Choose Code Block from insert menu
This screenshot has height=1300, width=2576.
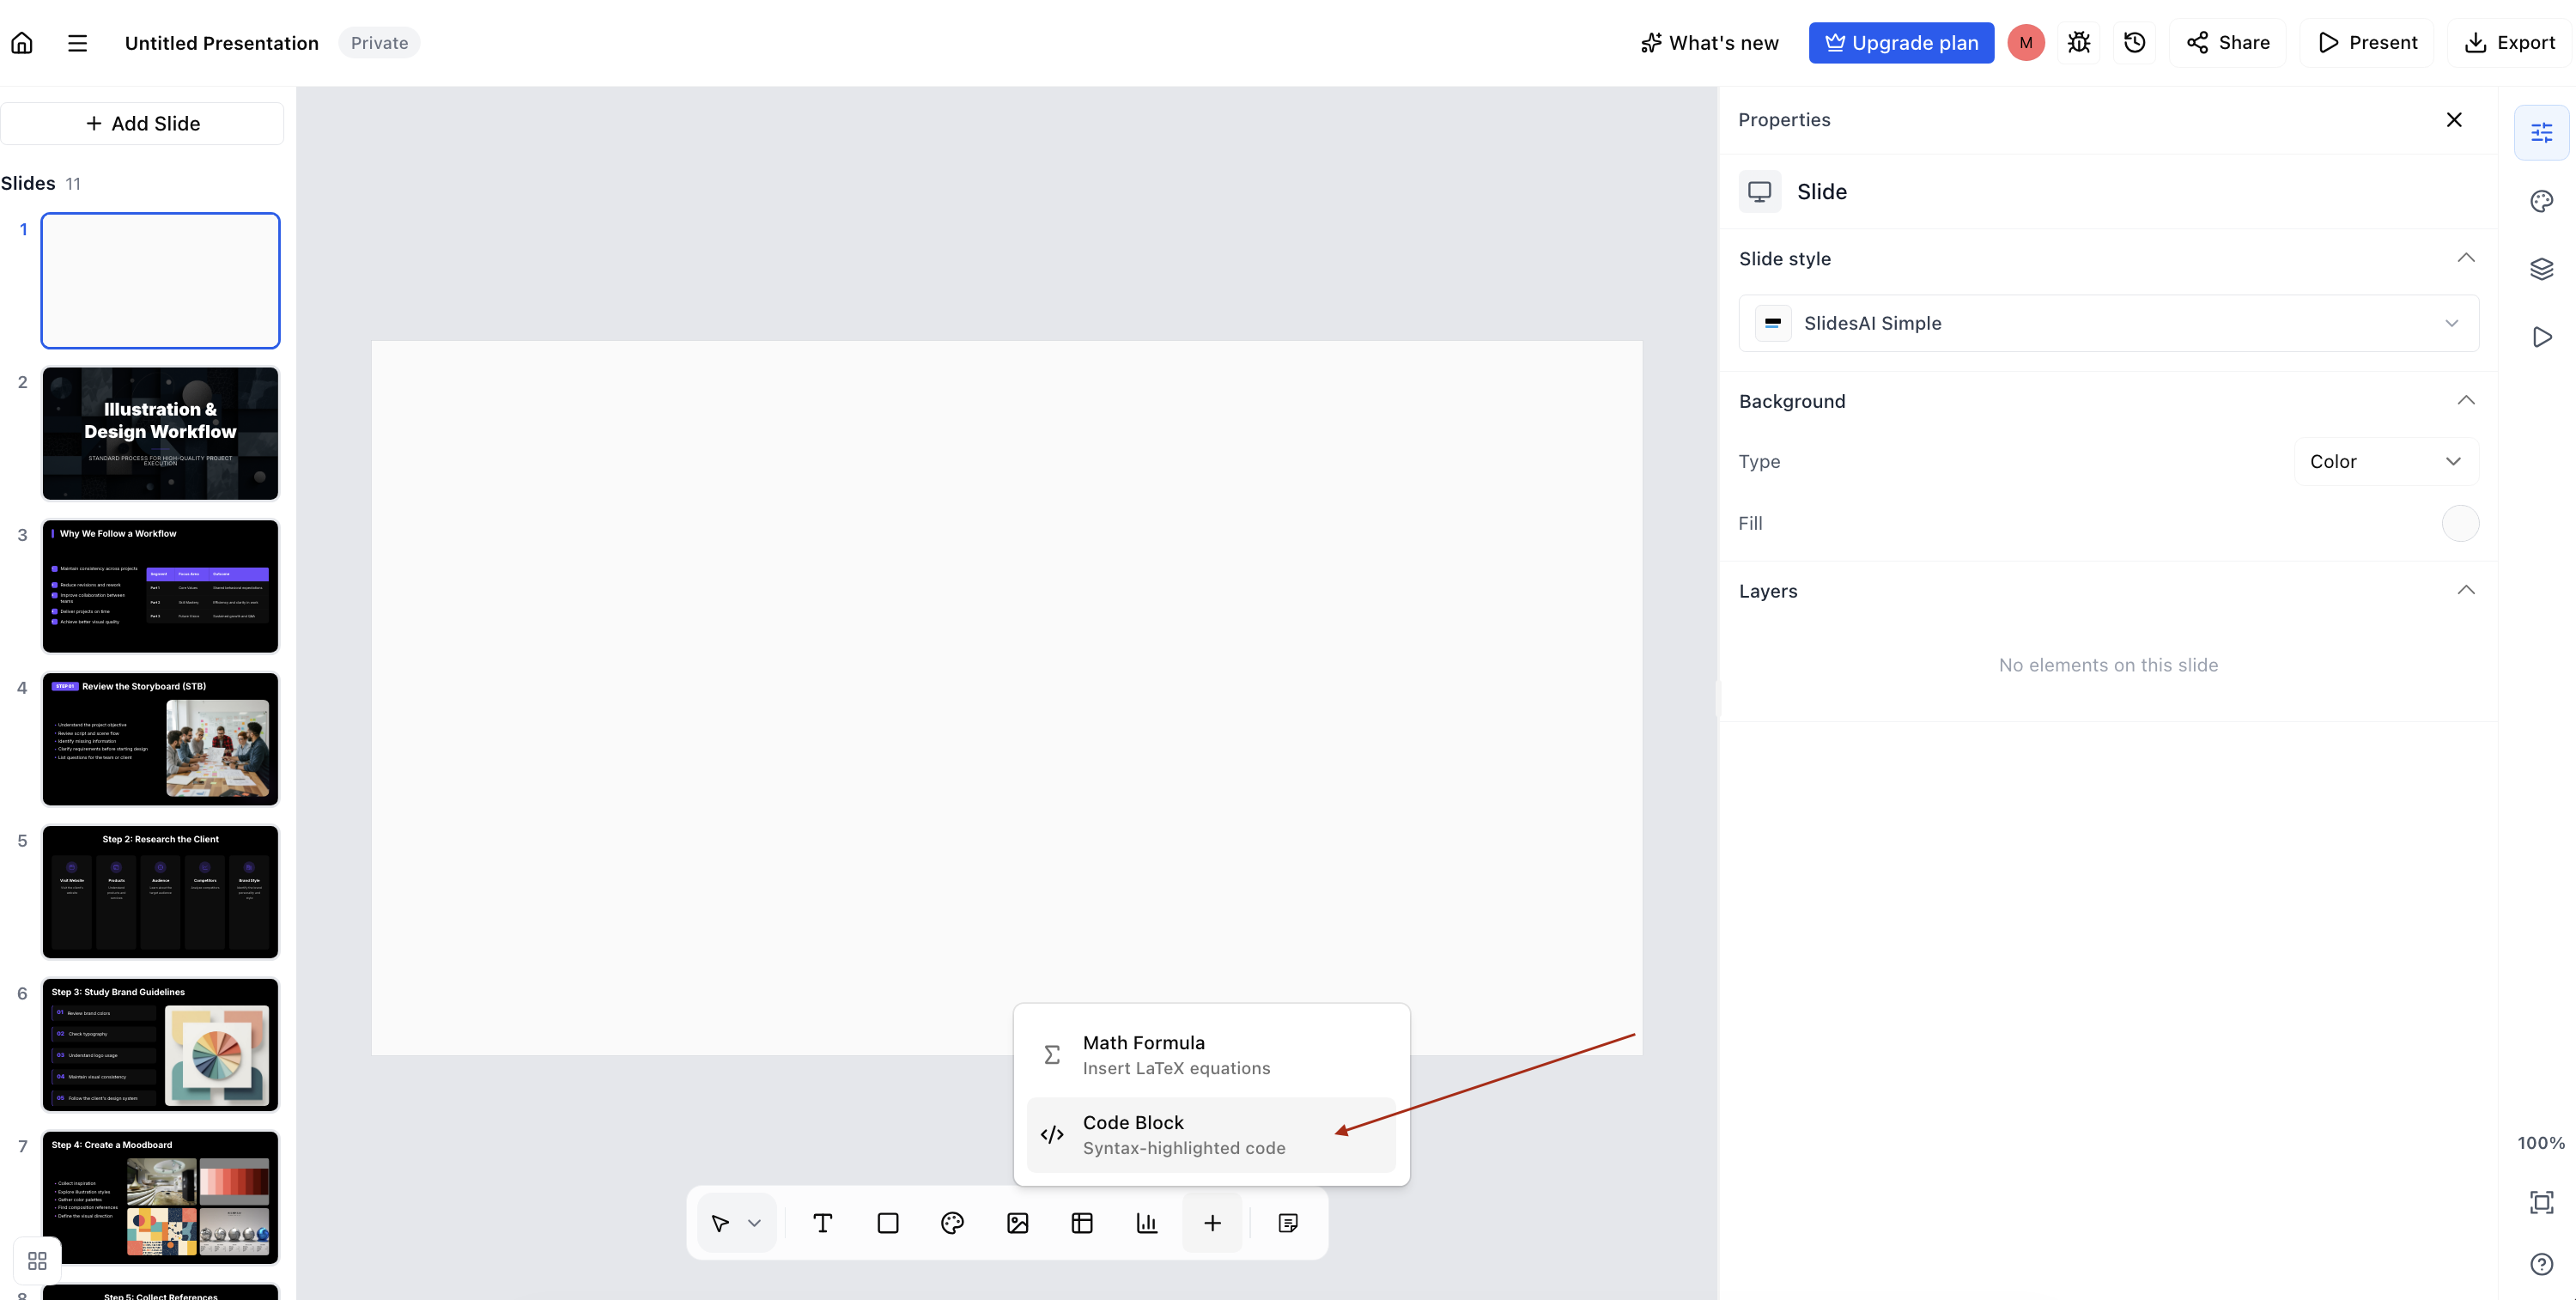click(1211, 1135)
